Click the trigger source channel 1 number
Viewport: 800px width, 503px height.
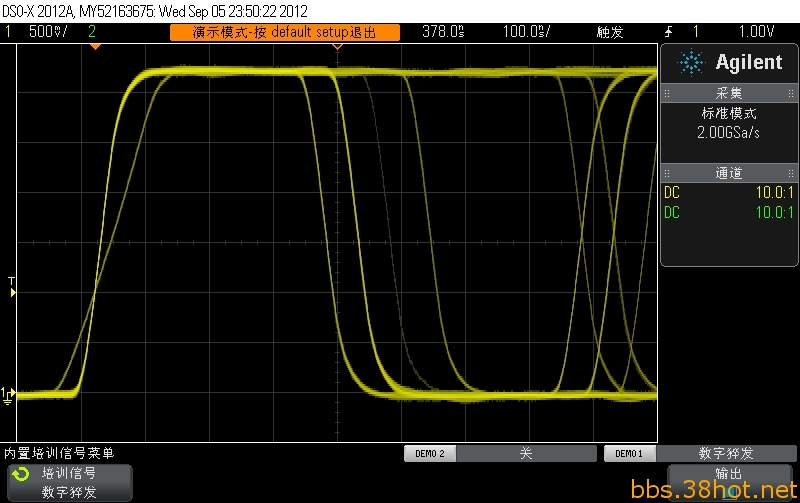696,32
